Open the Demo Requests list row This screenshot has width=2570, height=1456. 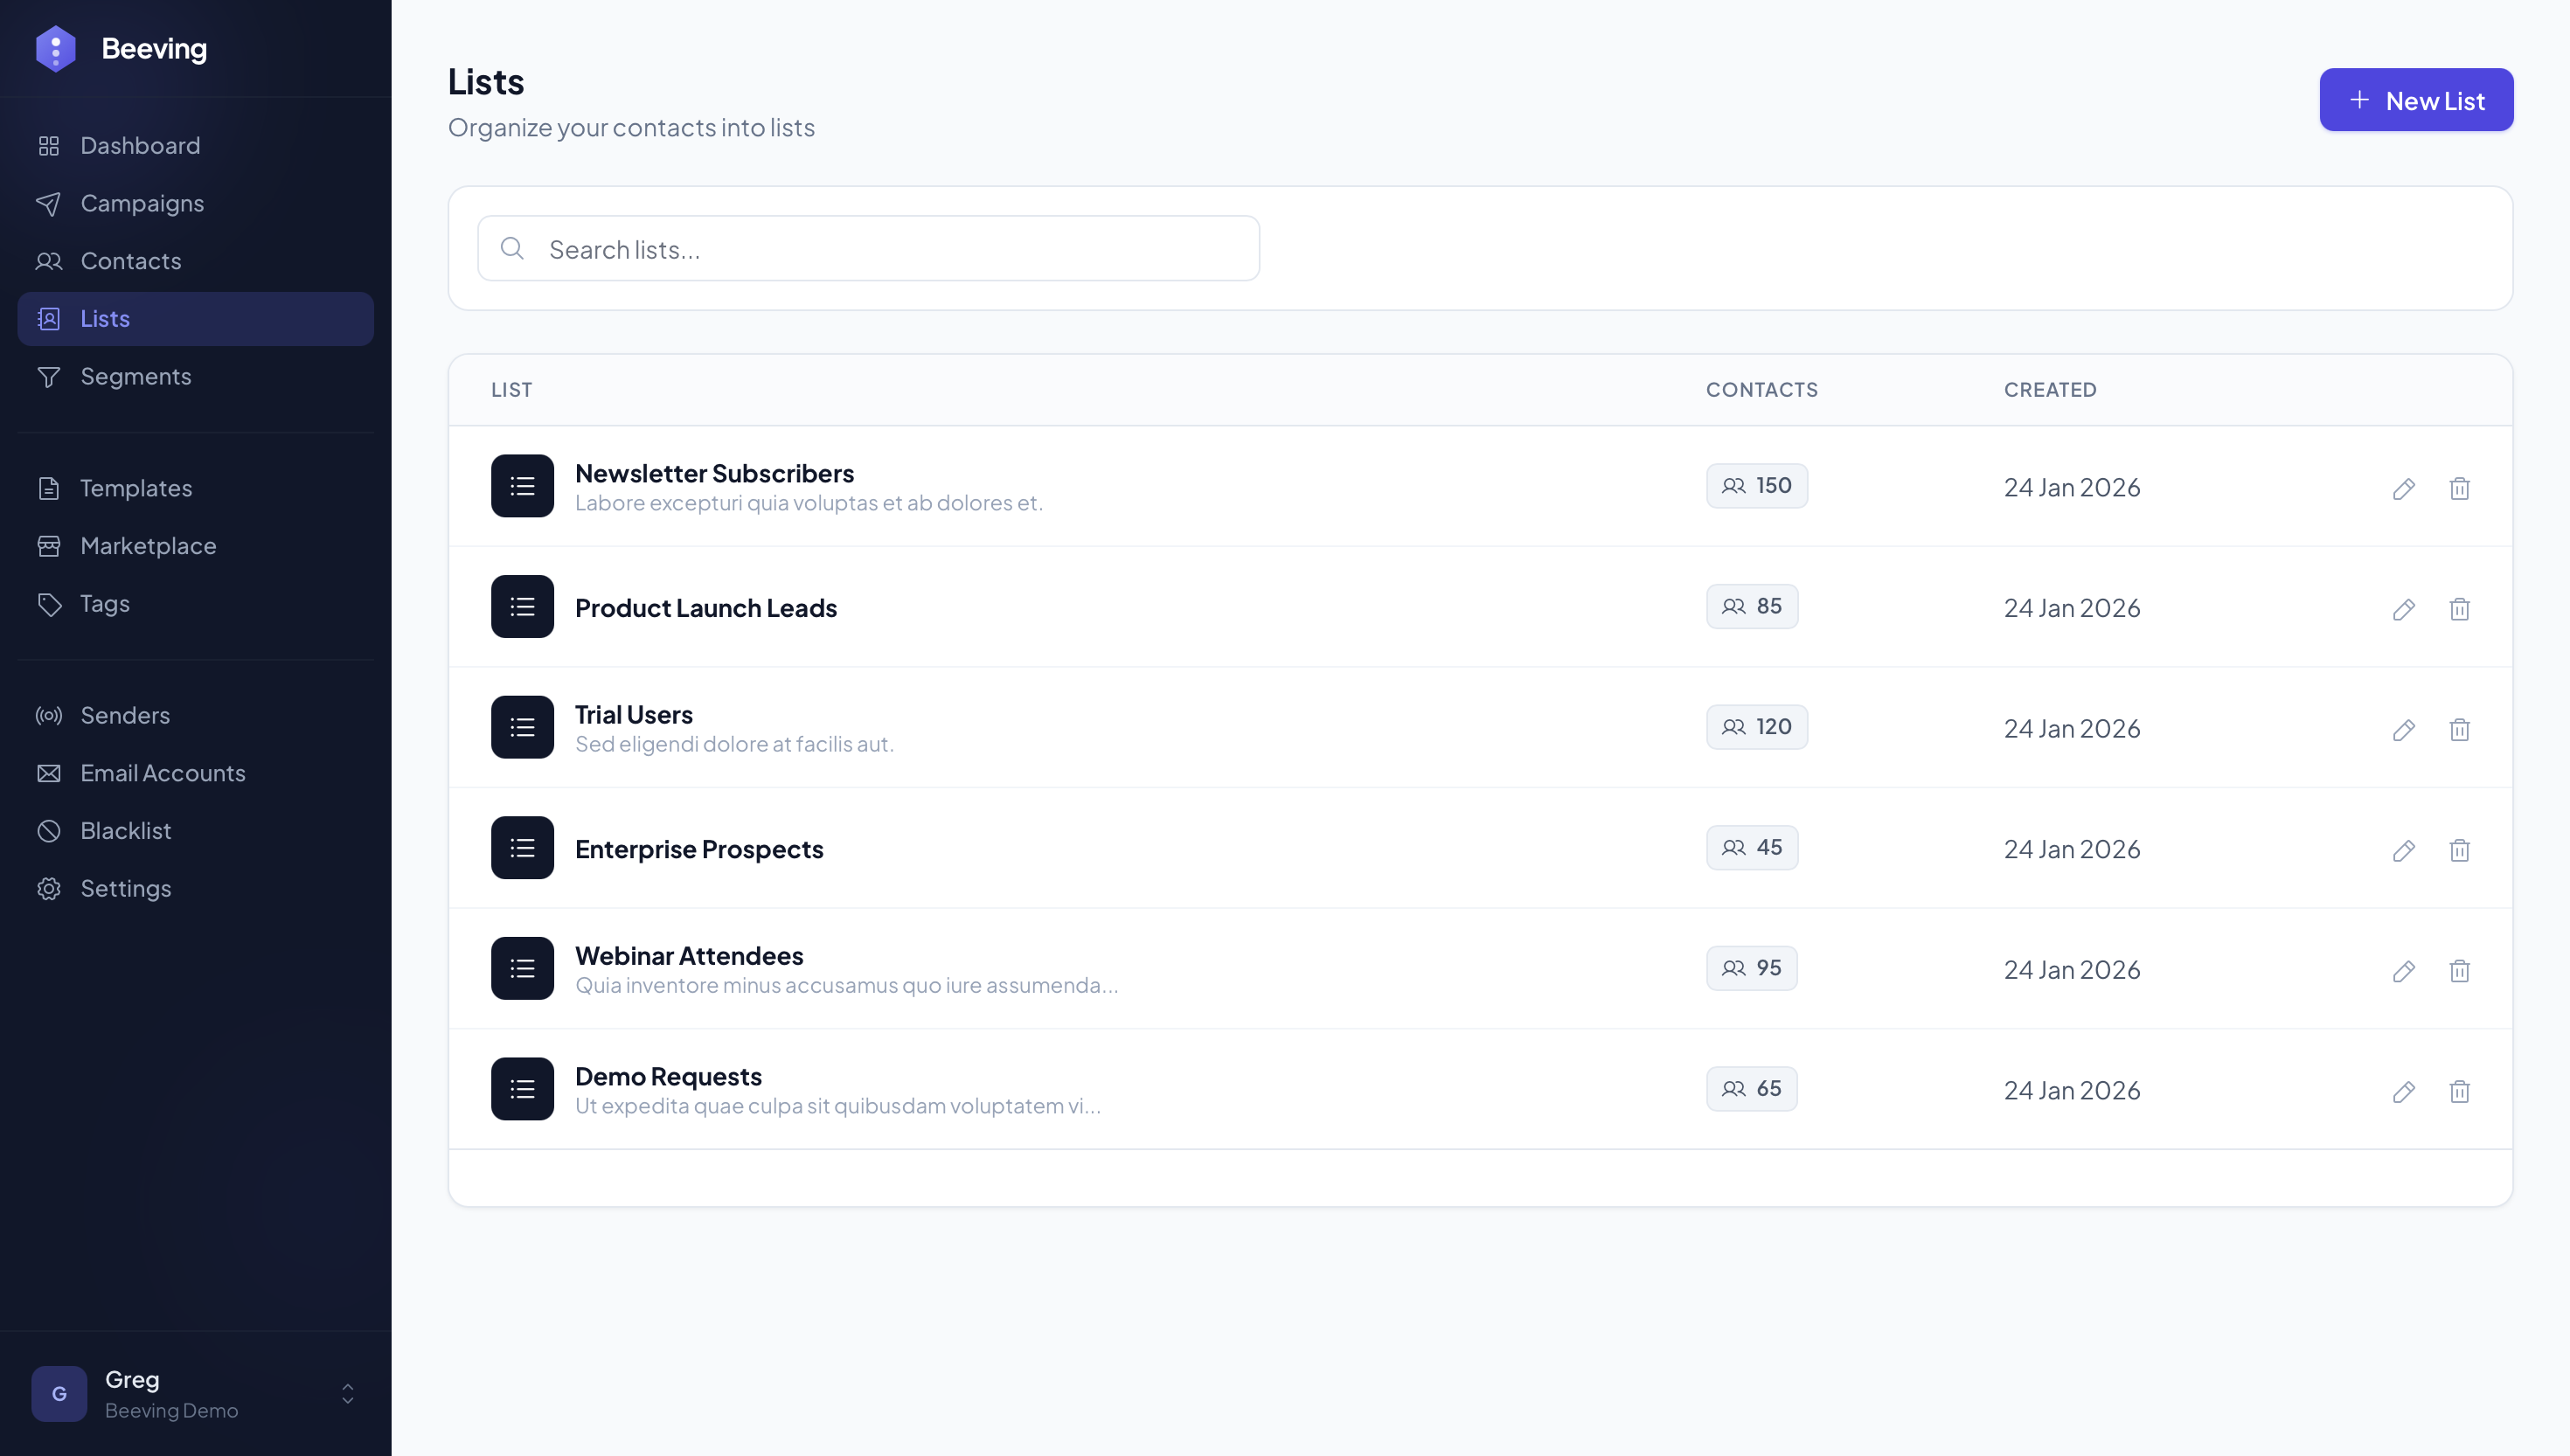tap(668, 1076)
